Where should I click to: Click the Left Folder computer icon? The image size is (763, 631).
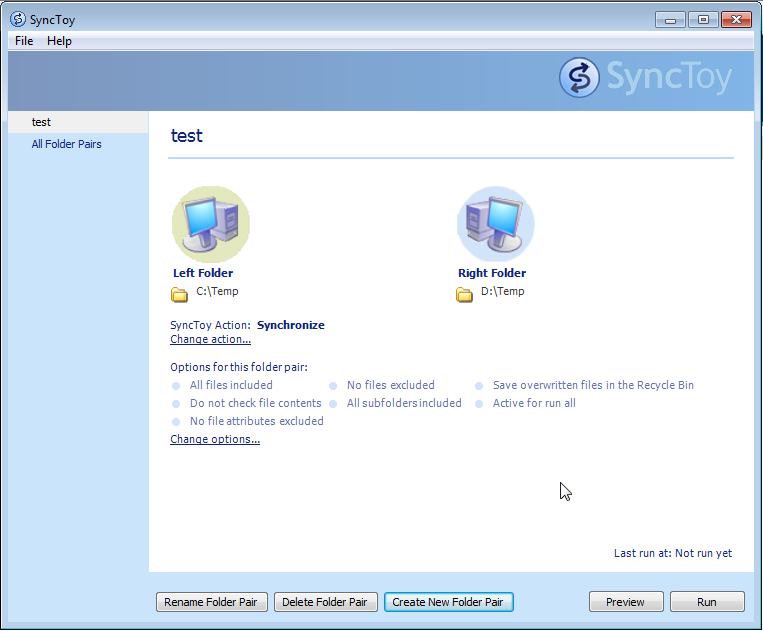(211, 224)
